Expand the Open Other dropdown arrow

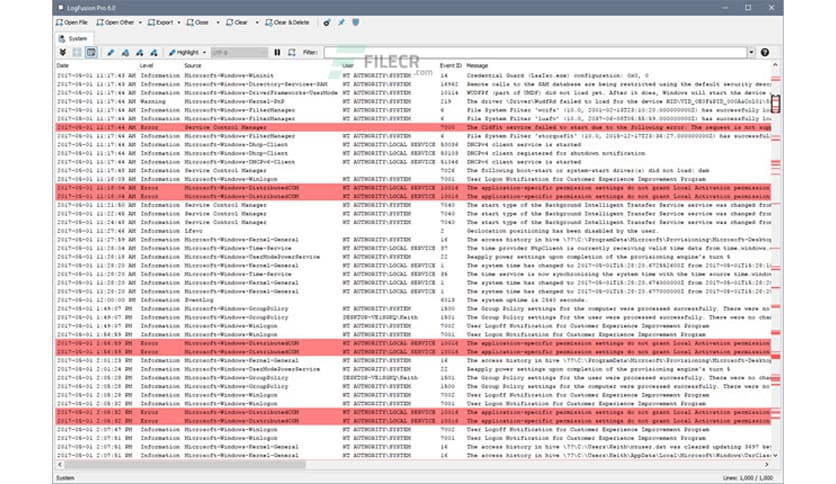[138, 20]
